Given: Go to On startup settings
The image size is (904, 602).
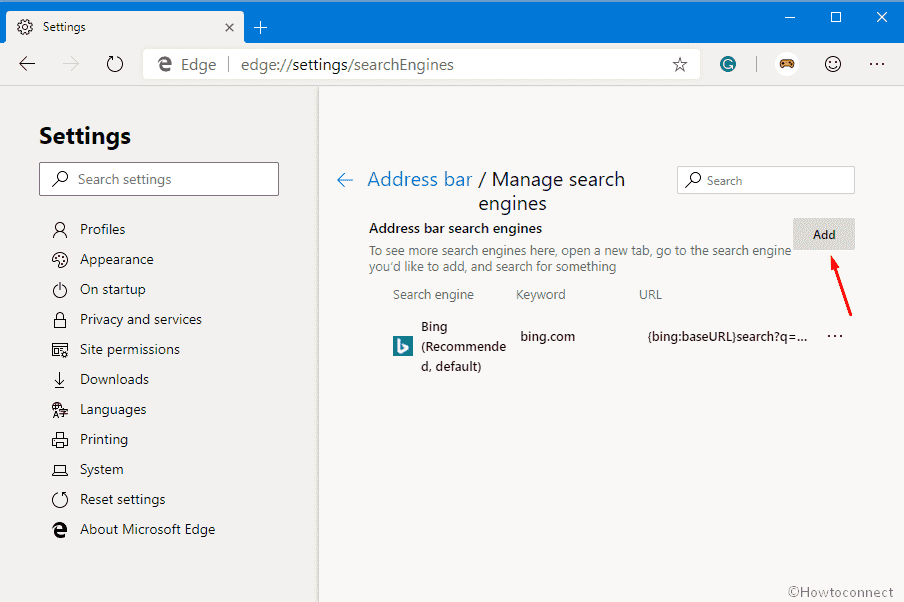Looking at the screenshot, I should (112, 289).
